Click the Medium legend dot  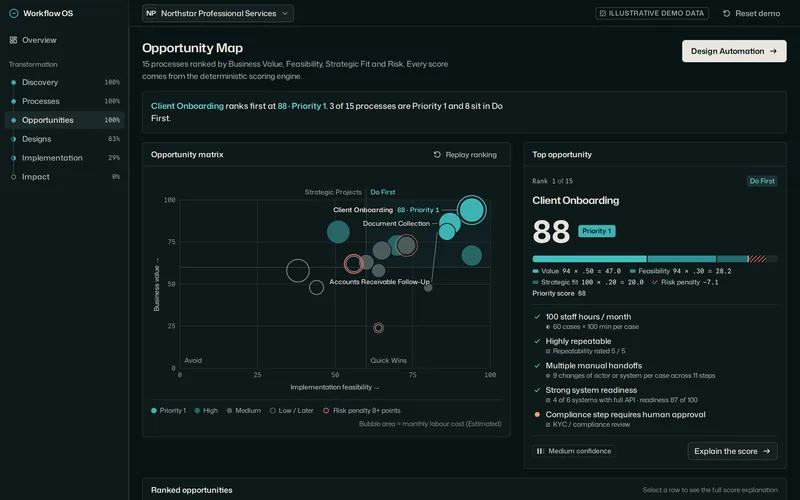tap(230, 411)
